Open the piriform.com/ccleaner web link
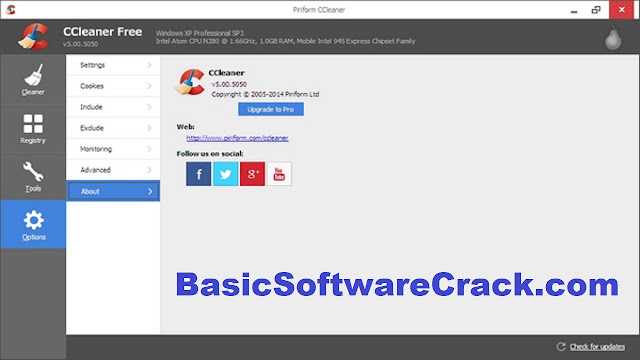 point(237,138)
